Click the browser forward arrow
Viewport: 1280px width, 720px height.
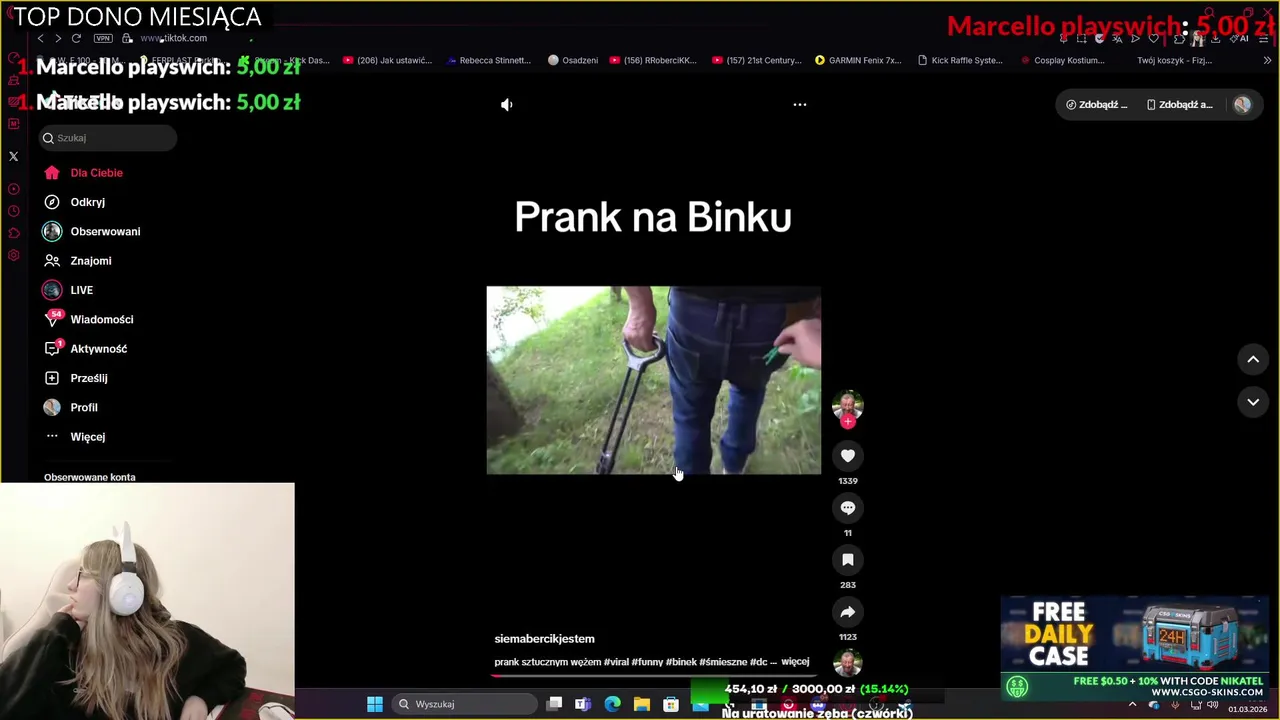tap(58, 38)
